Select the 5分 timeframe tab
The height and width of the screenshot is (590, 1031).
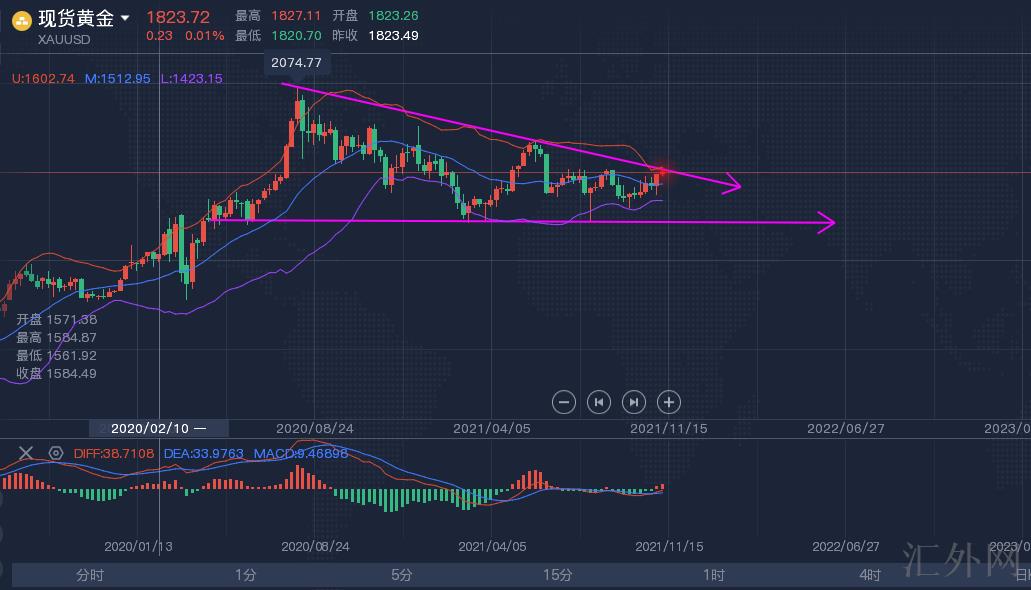coord(402,575)
